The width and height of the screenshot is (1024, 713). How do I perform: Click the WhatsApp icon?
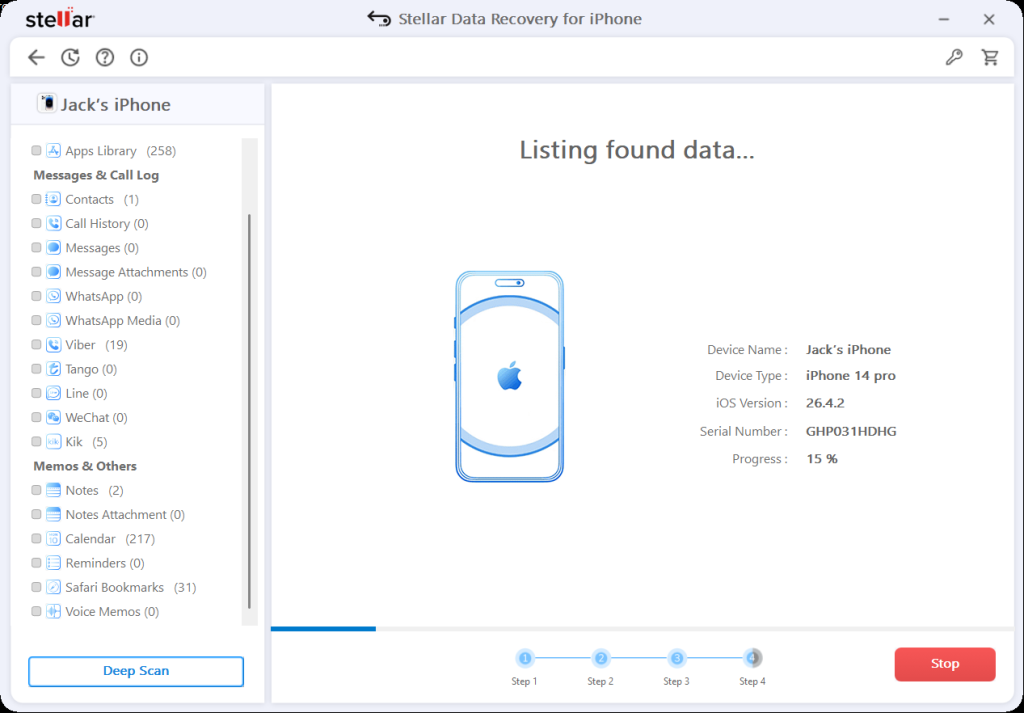54,296
